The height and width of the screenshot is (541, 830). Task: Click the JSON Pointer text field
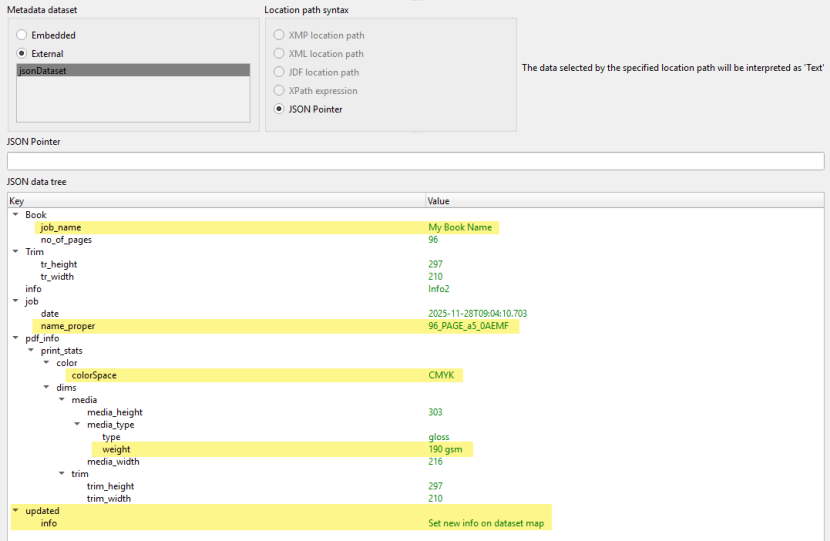point(415,161)
